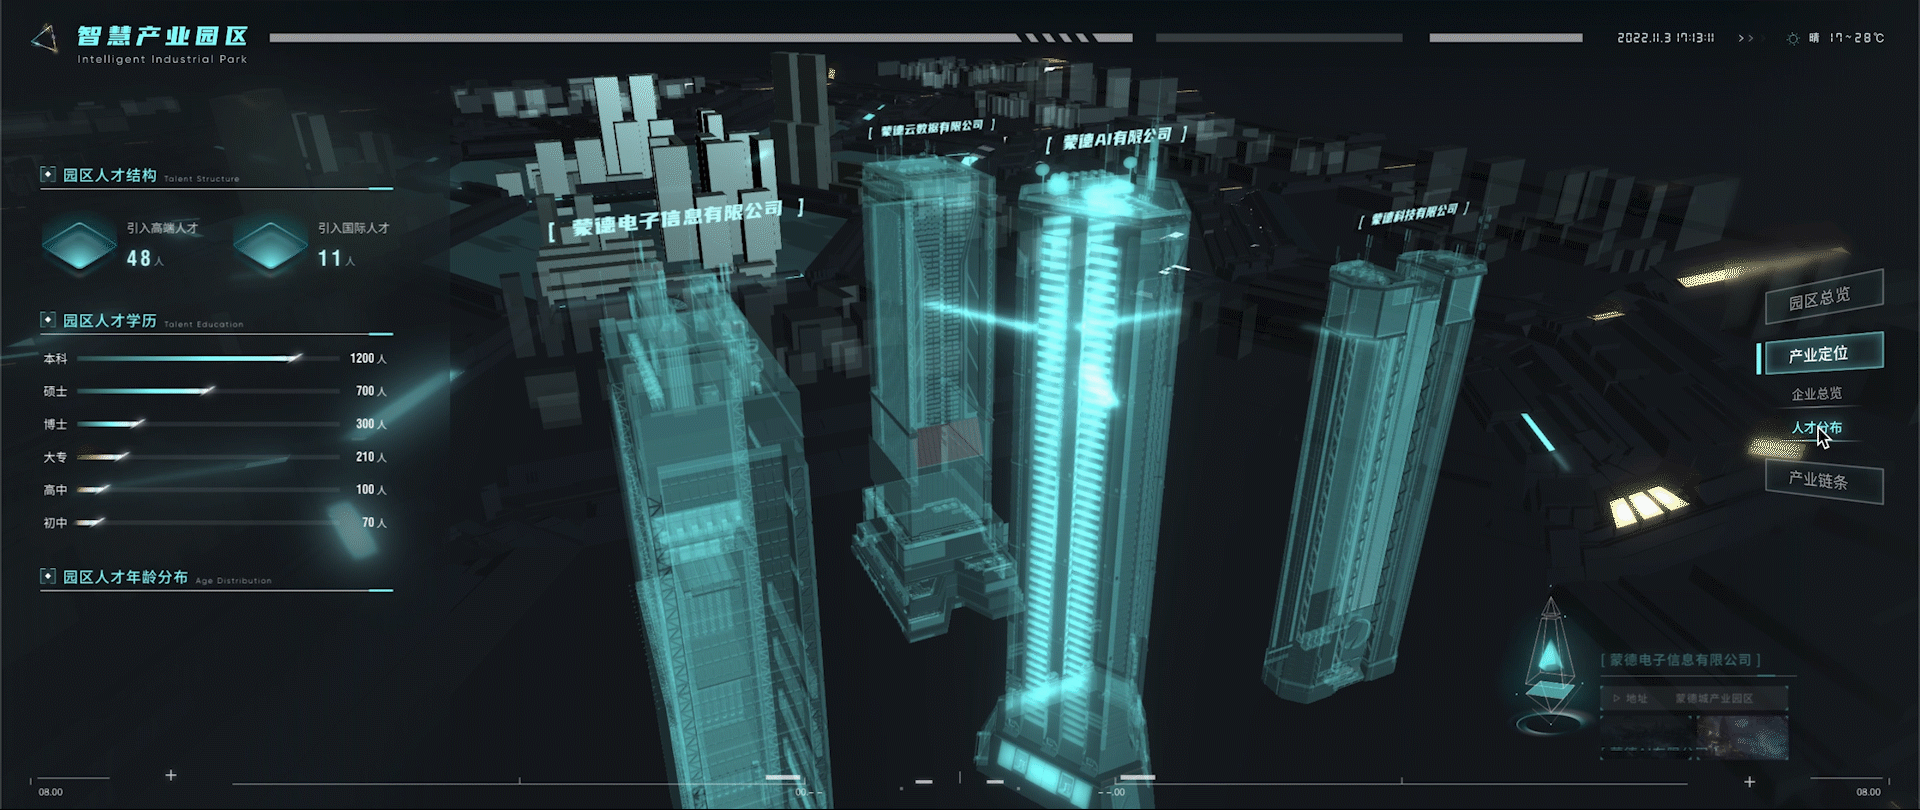
Task: Select the diamond icon for 引入高端人才
Action: tap(79, 245)
